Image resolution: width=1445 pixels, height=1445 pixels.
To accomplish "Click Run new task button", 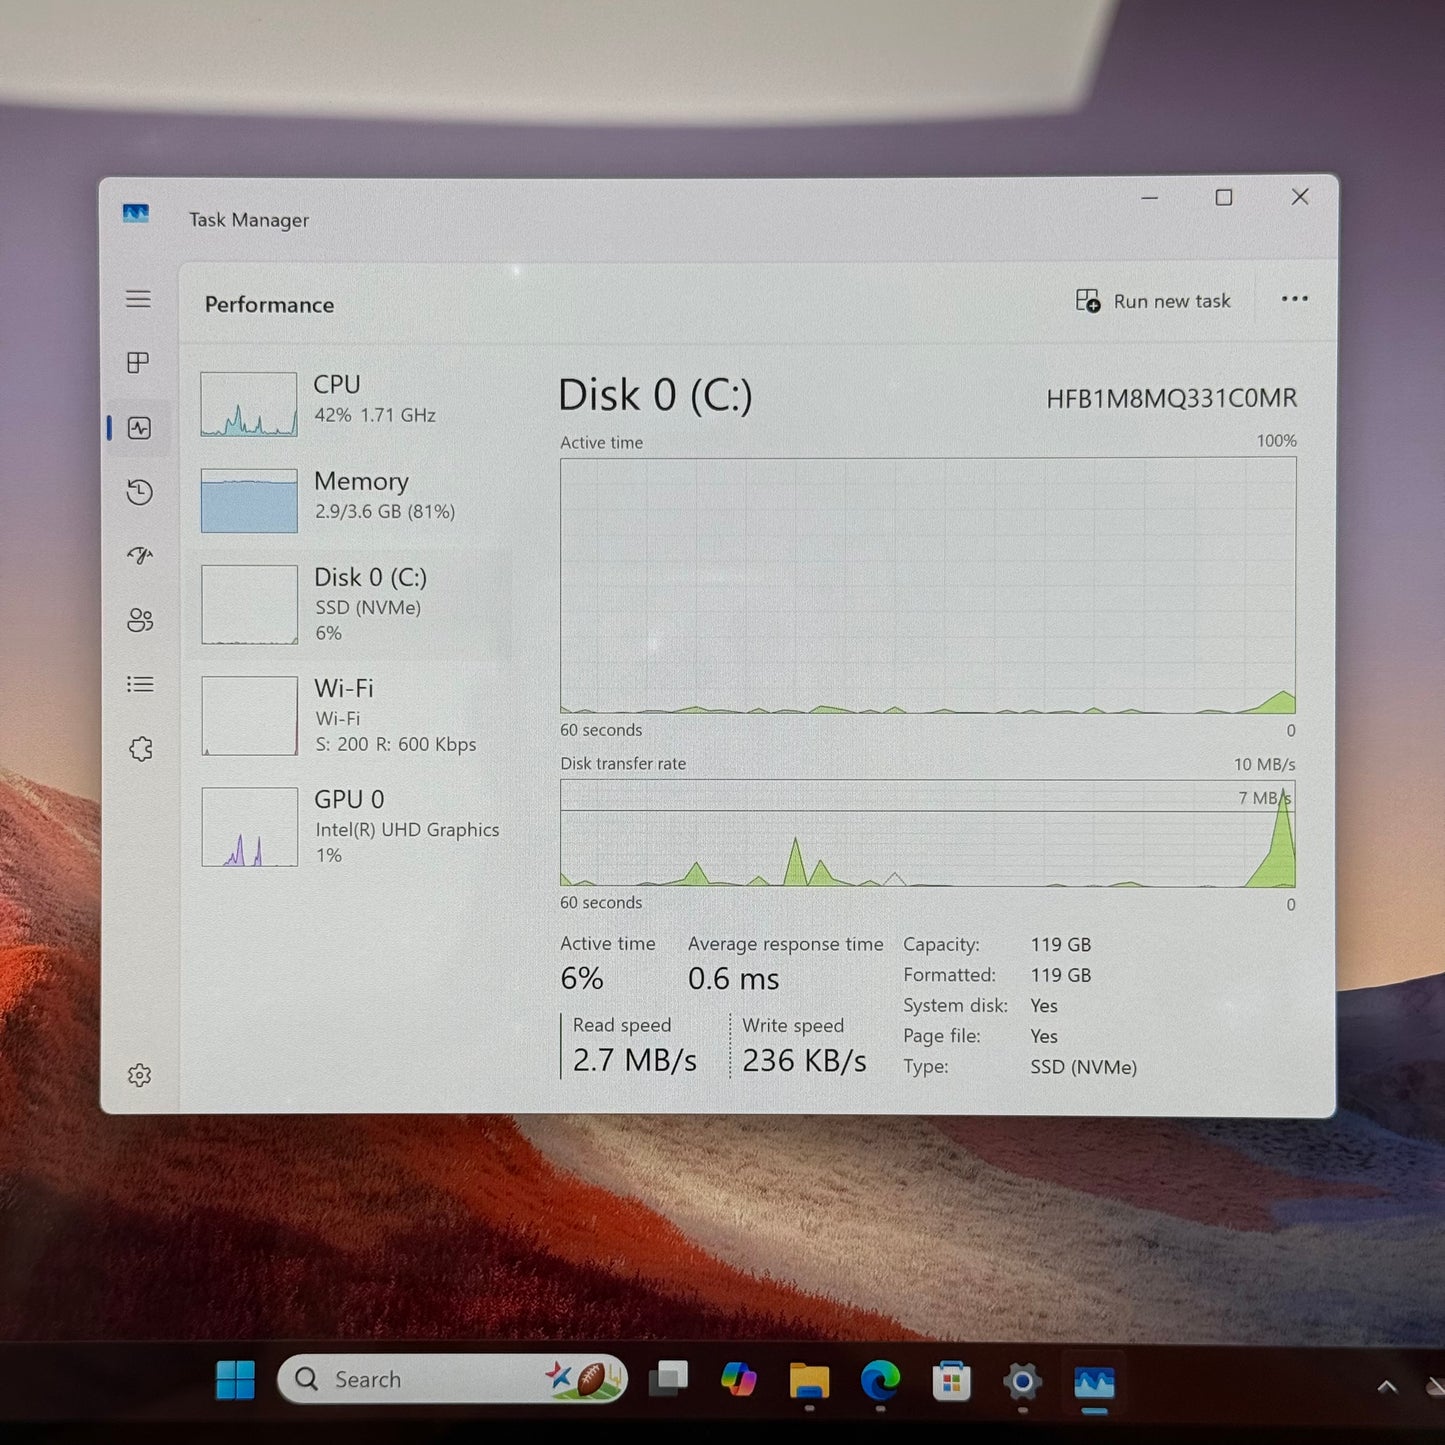I will (x=1153, y=301).
